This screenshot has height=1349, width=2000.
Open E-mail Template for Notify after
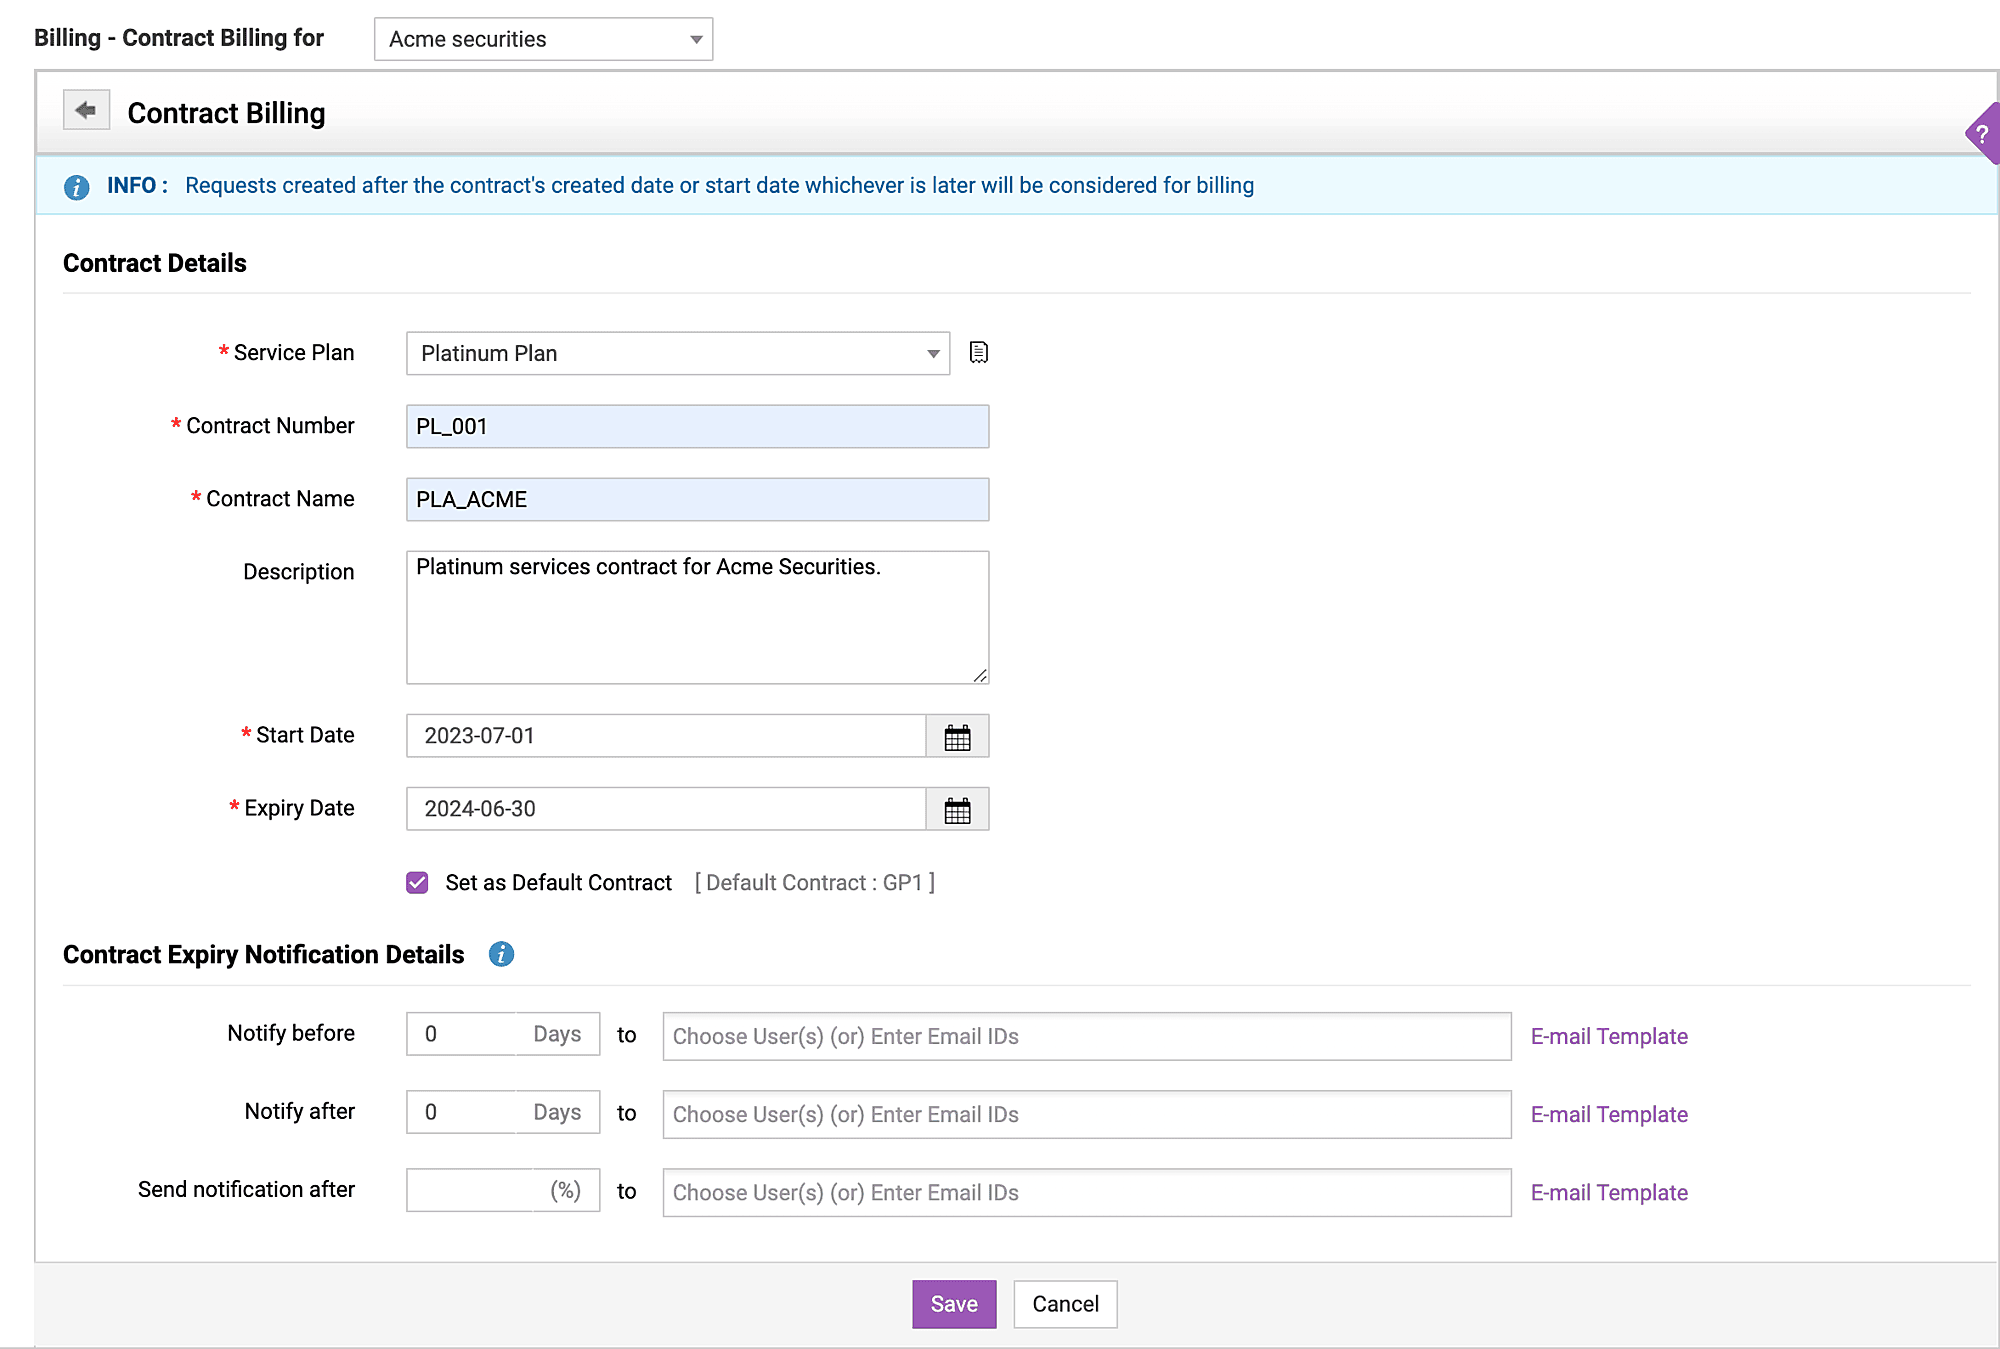(x=1609, y=1114)
